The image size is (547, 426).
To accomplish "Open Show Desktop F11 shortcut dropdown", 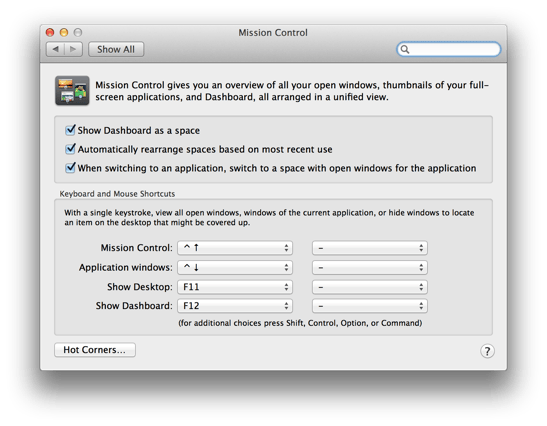I will tap(235, 287).
